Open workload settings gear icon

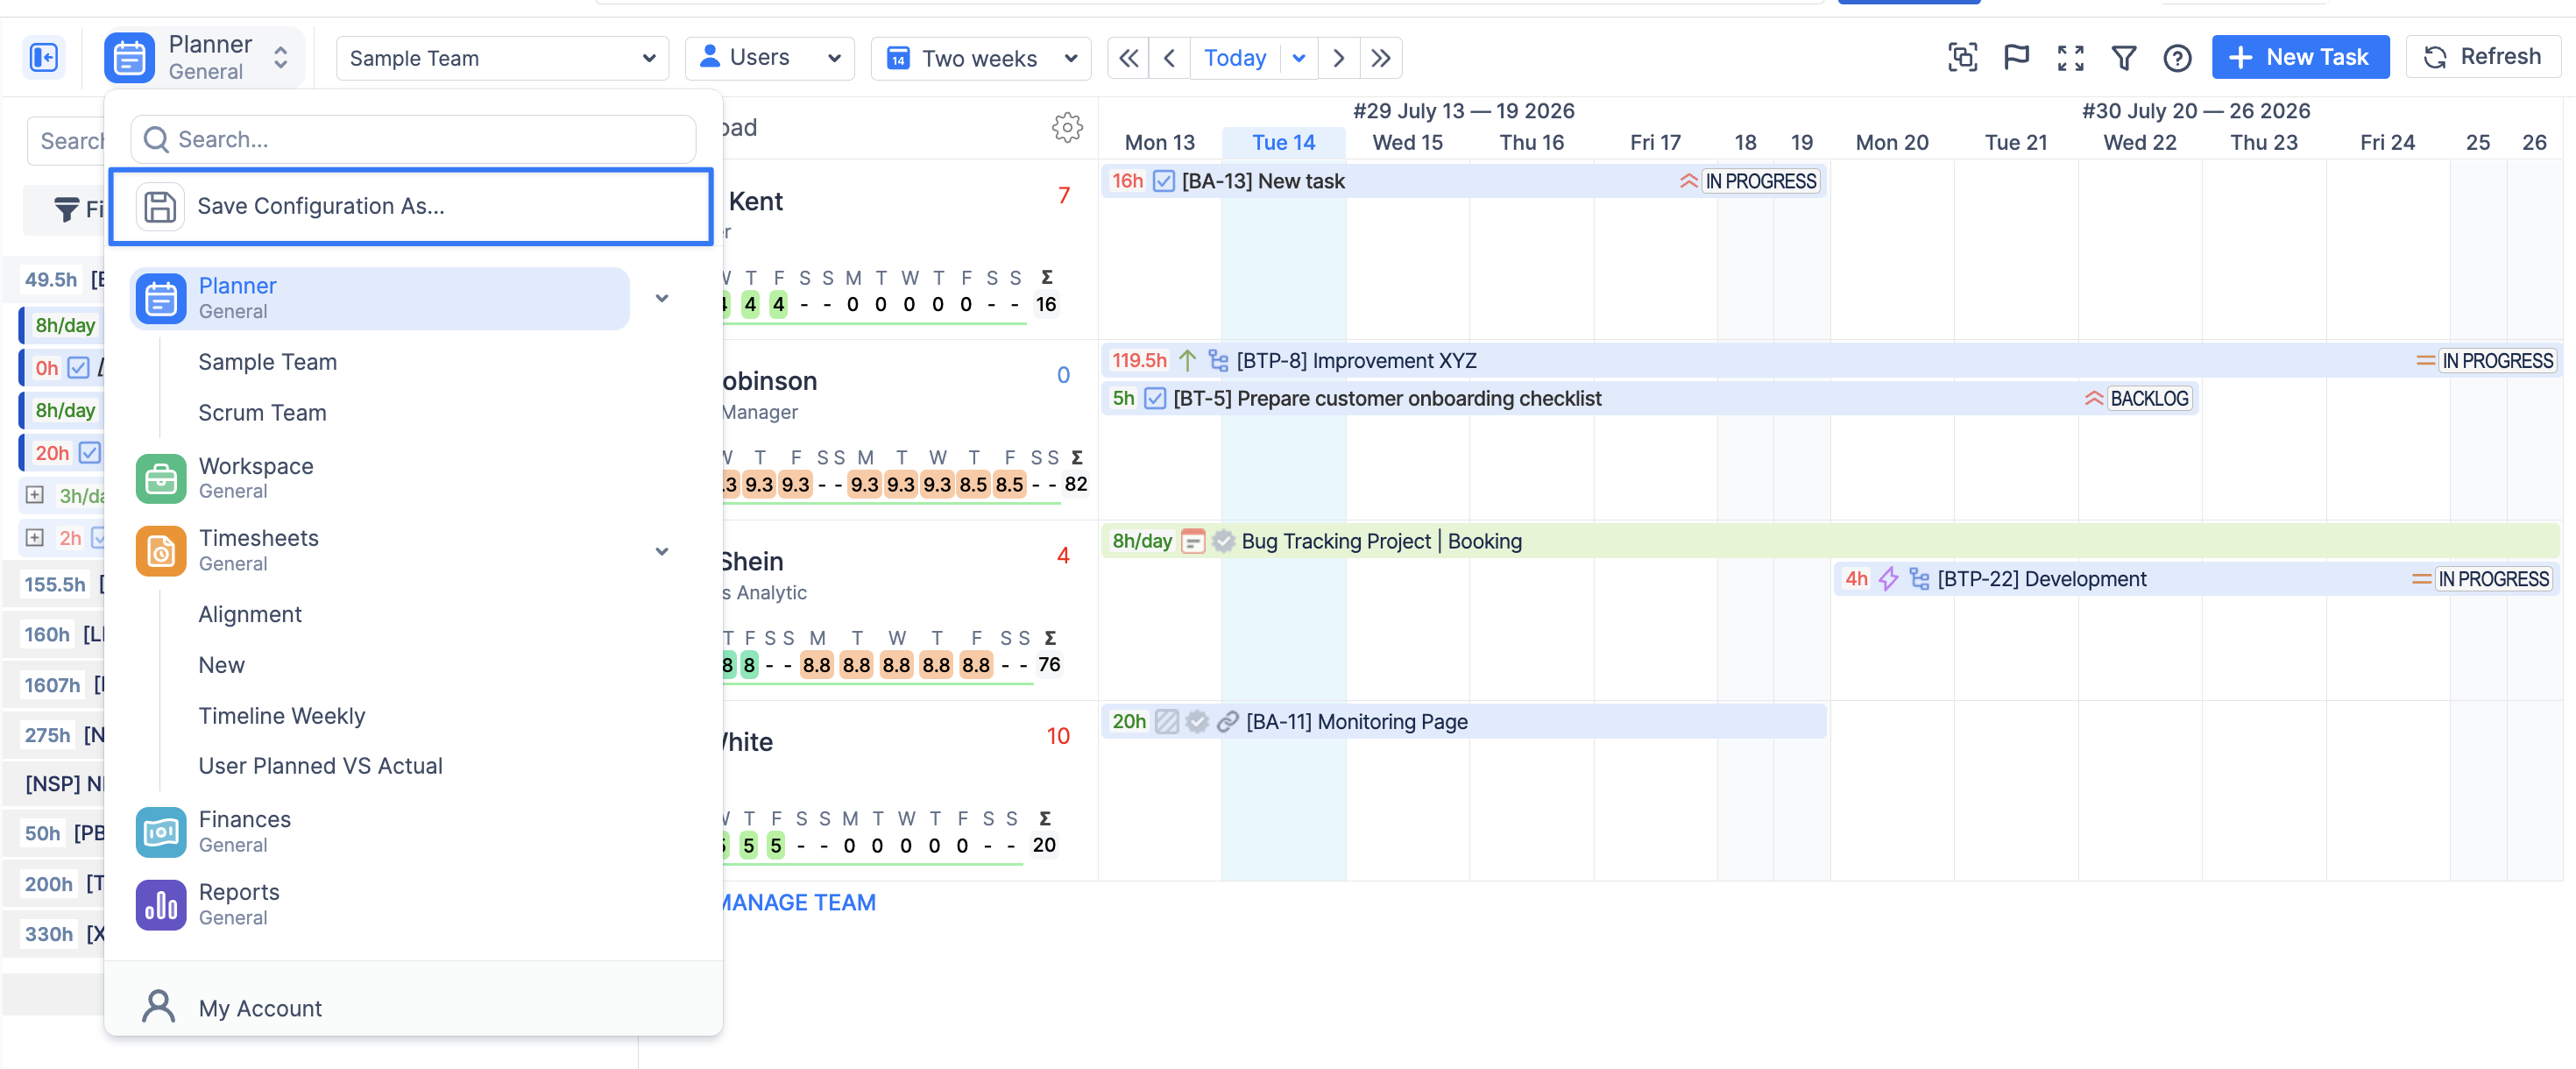coord(1067,127)
